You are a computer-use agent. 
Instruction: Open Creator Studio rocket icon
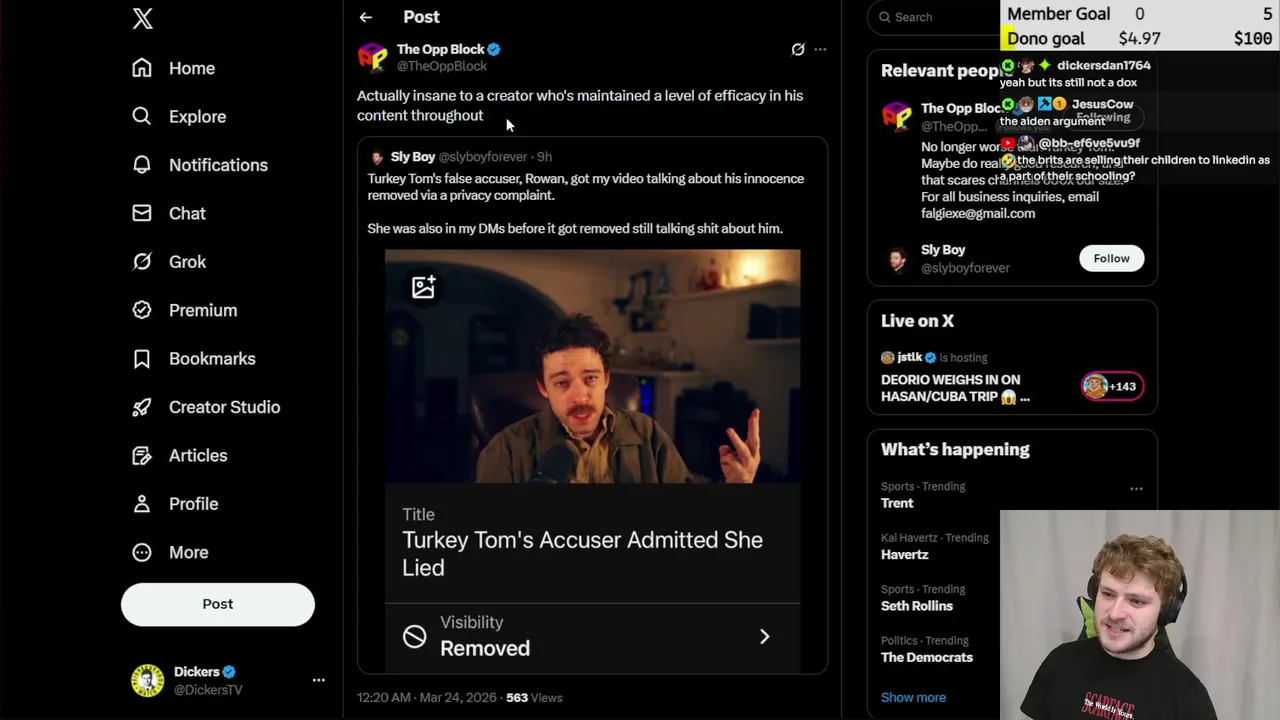(x=142, y=407)
